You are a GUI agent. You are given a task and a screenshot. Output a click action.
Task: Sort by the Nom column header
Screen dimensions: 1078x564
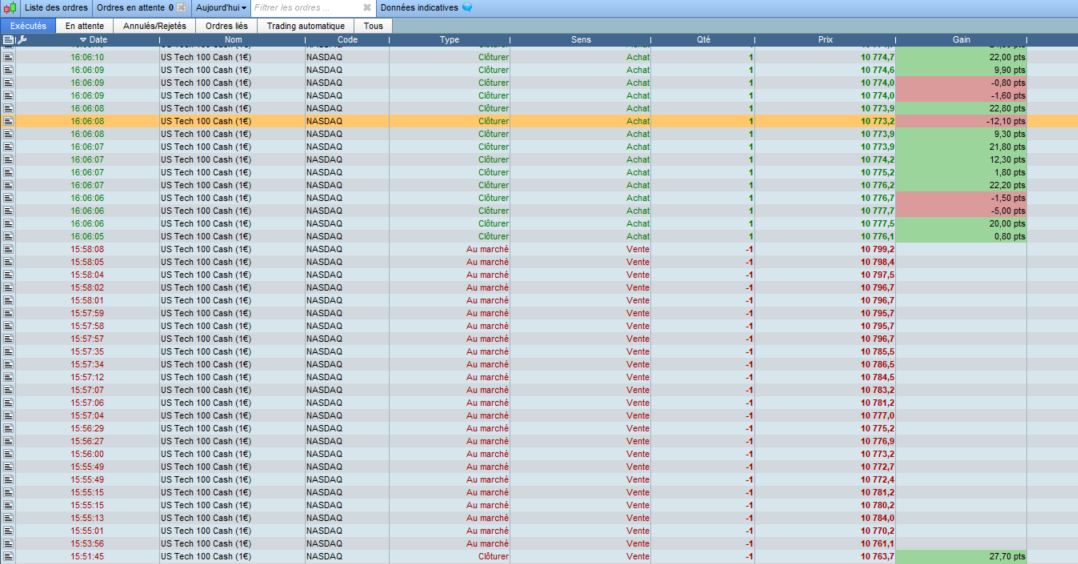click(x=233, y=40)
